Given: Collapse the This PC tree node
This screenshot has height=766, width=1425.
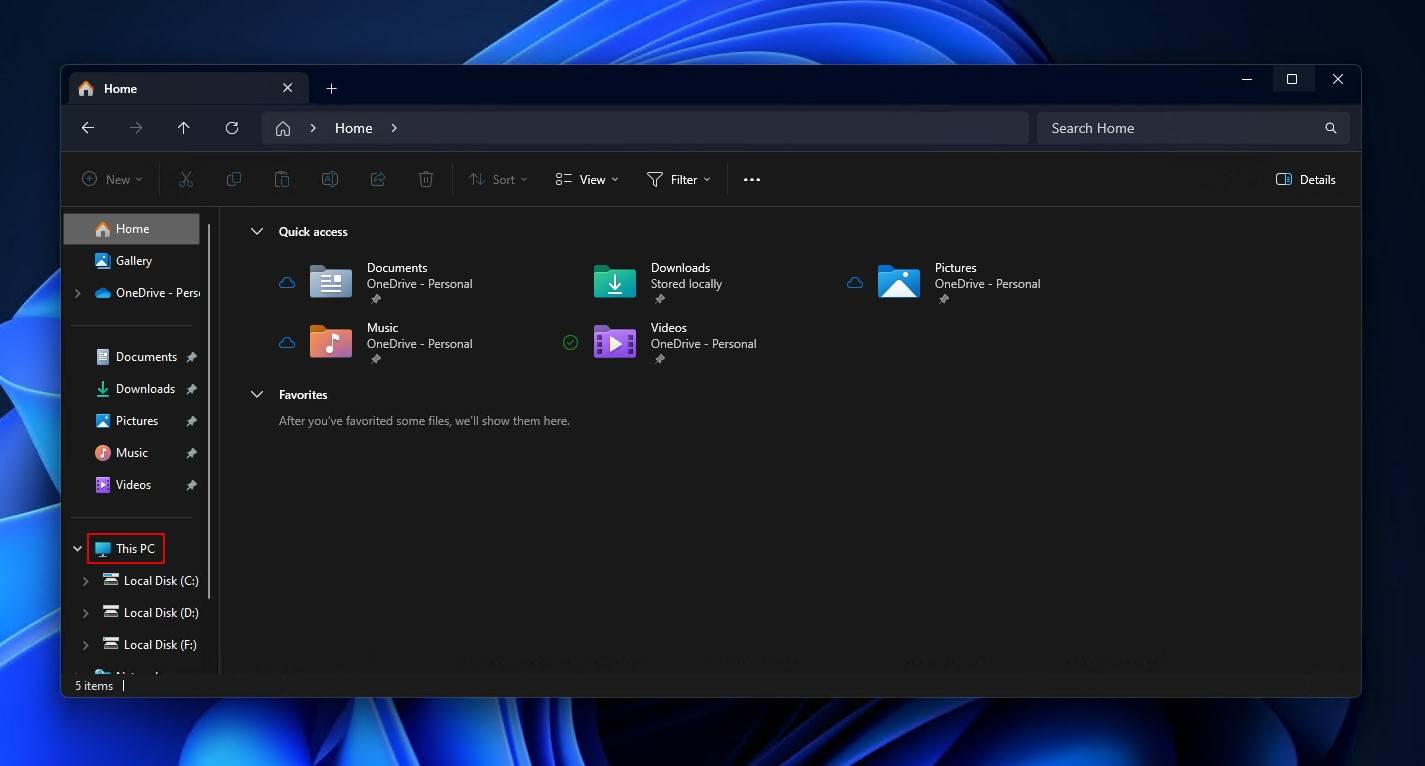Looking at the screenshot, I should point(78,549).
